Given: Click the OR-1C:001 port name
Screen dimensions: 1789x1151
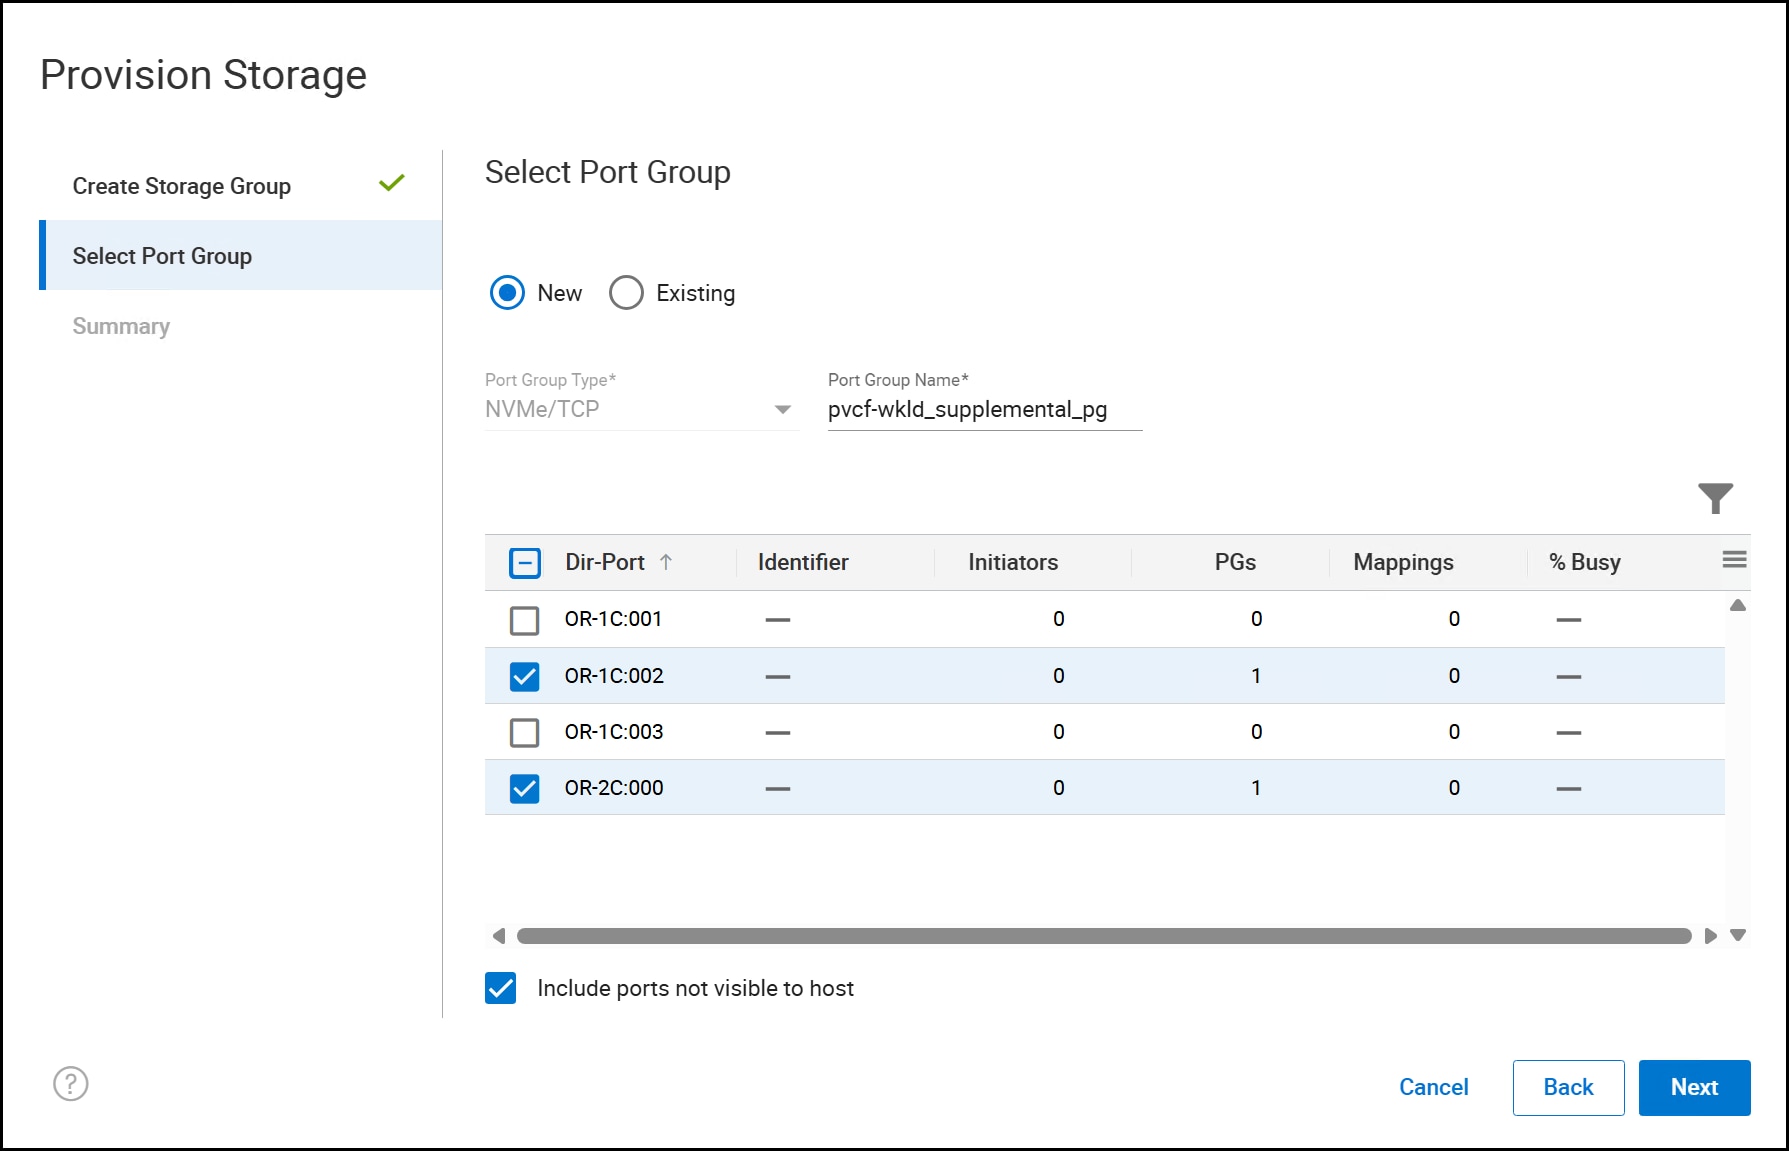Looking at the screenshot, I should (x=613, y=619).
